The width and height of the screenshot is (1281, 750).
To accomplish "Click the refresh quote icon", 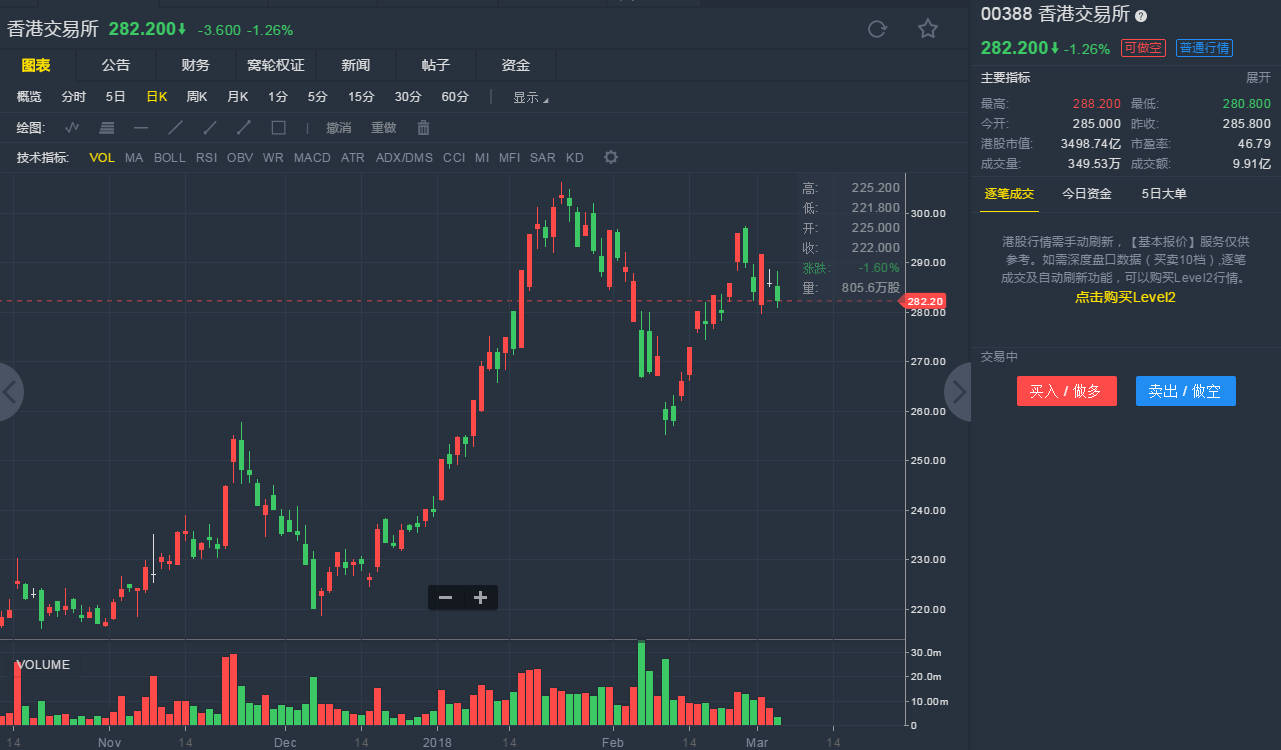I will tap(877, 29).
